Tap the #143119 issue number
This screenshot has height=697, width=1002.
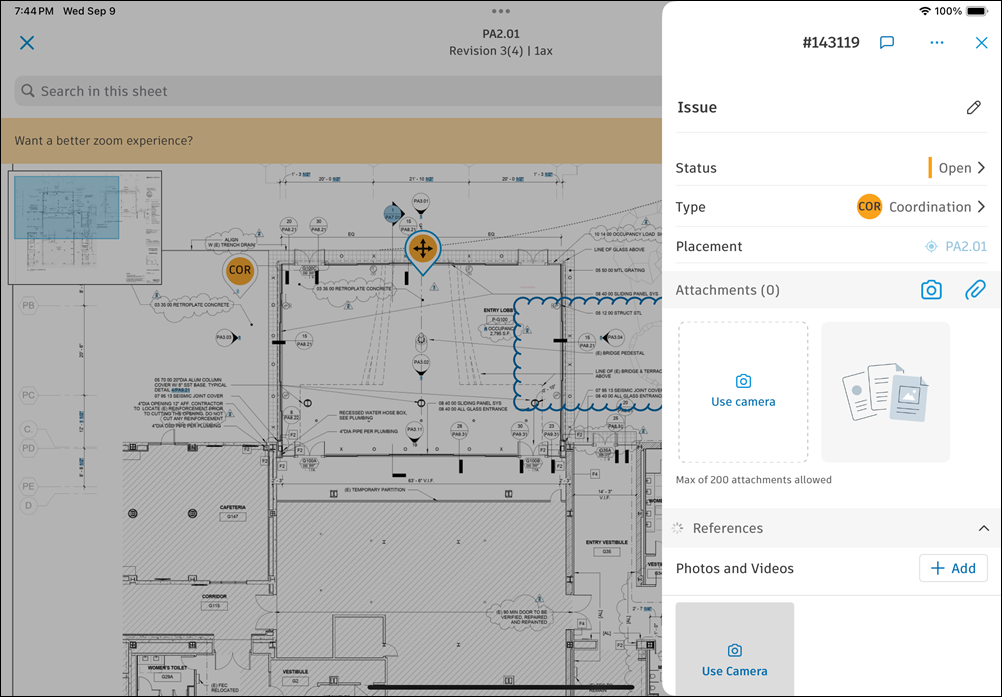point(831,43)
